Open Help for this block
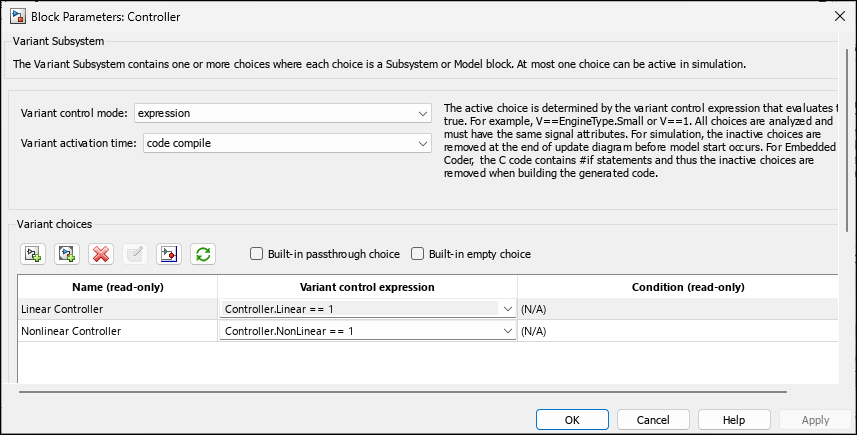The height and width of the screenshot is (435, 857). (733, 420)
